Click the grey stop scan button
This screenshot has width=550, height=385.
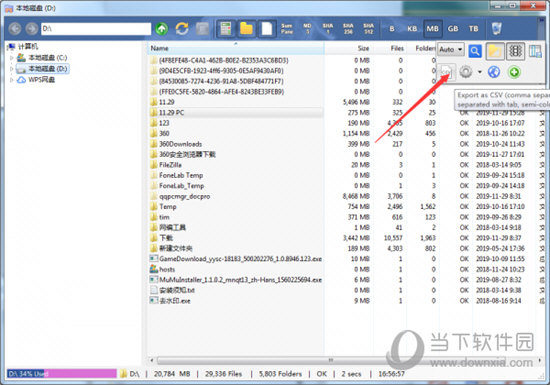click(202, 29)
